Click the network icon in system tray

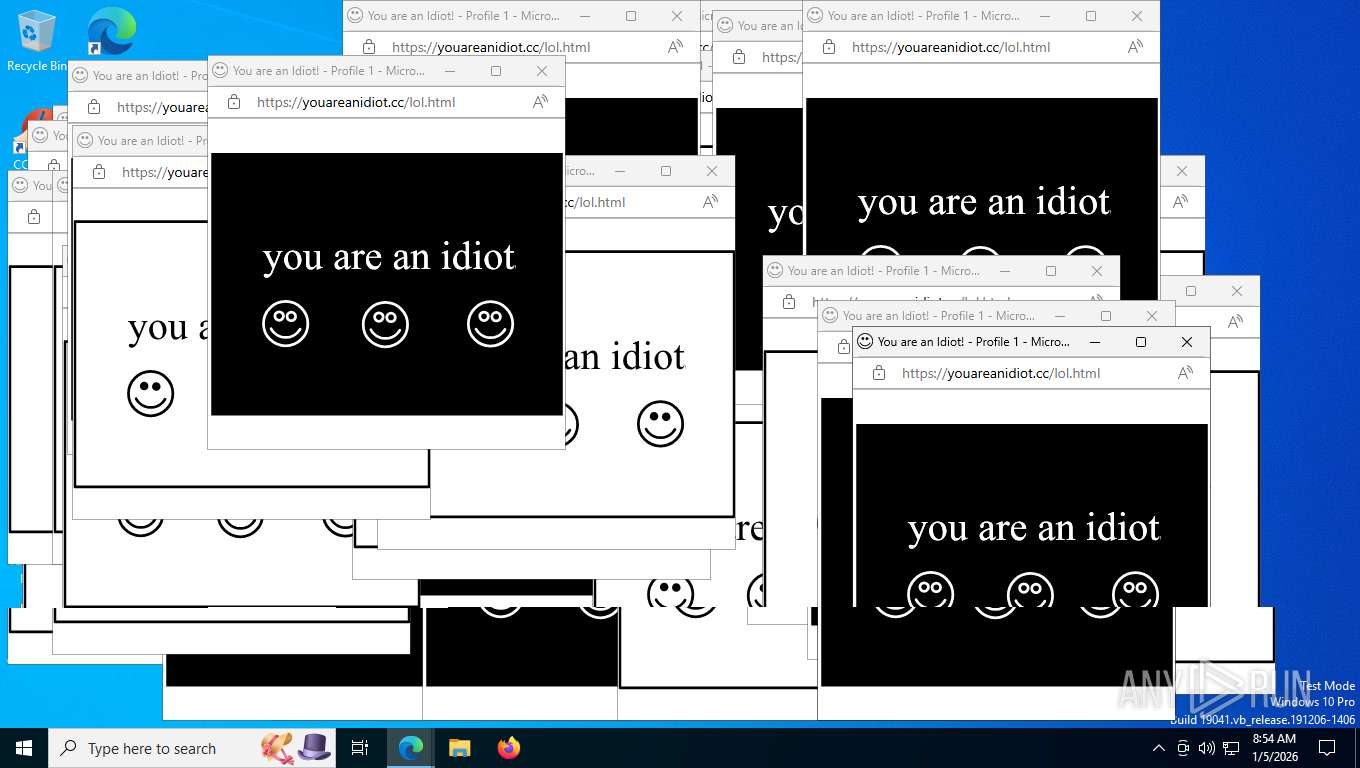pyautogui.click(x=1231, y=748)
